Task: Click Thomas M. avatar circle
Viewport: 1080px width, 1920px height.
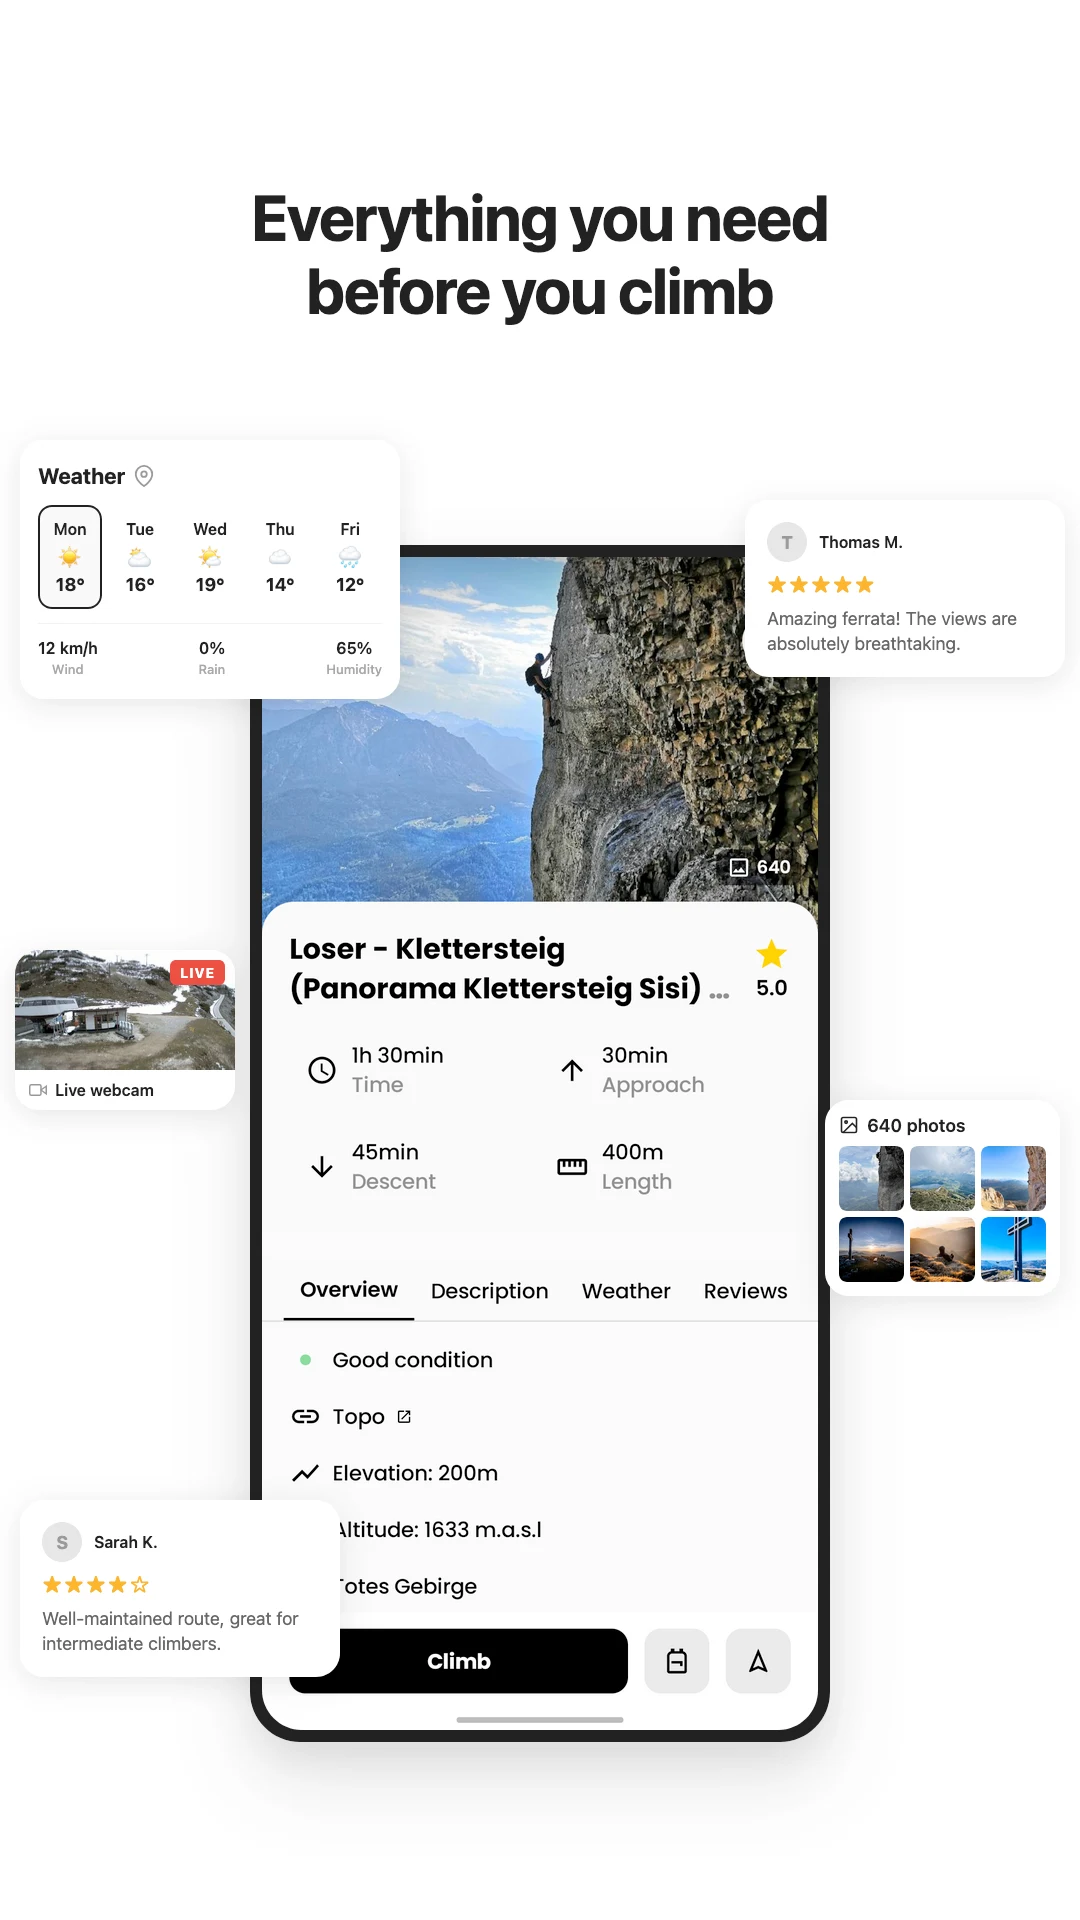Action: [787, 542]
